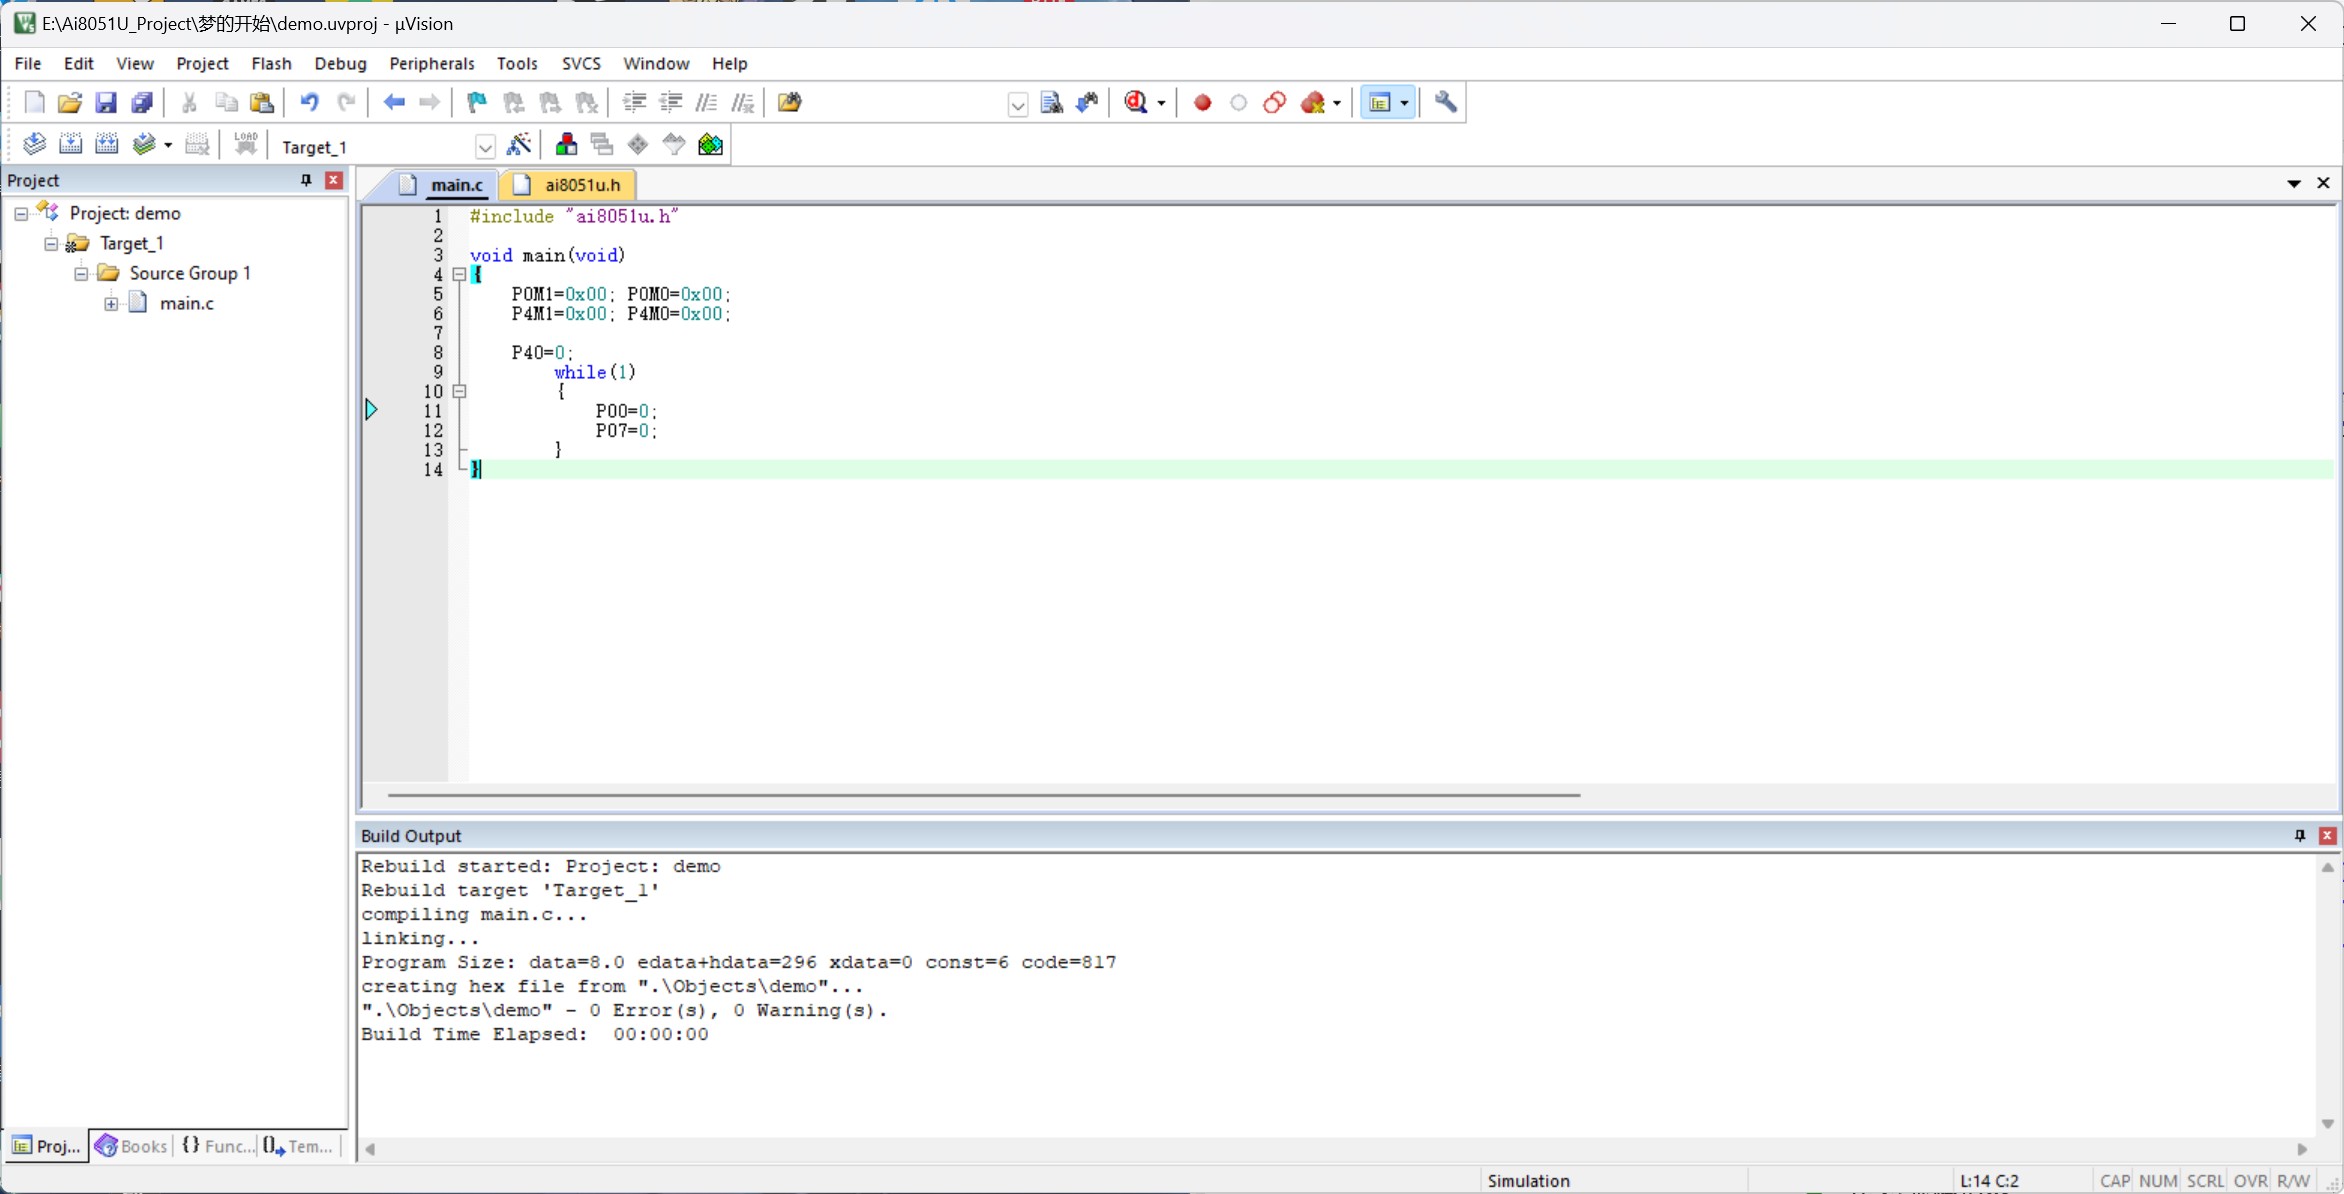
Task: Toggle the window layout button in toolbar
Action: (x=1380, y=102)
